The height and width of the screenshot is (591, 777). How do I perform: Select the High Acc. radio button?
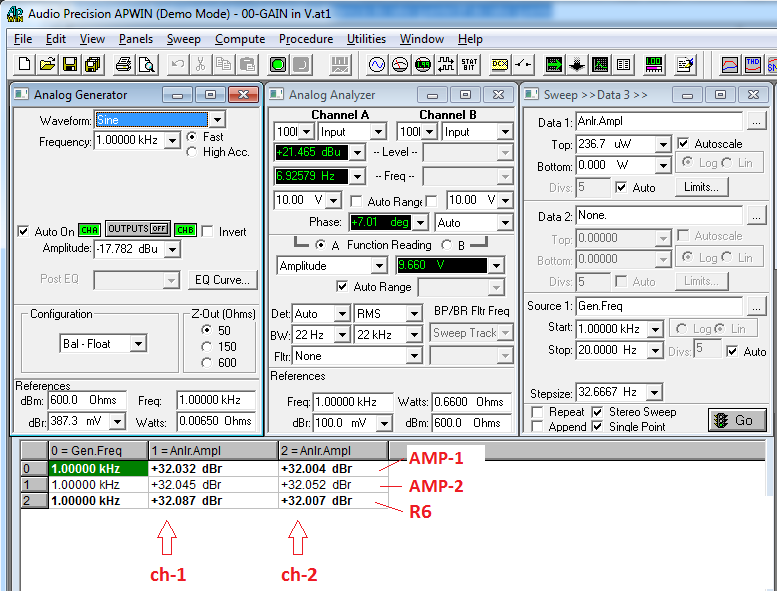pyautogui.click(x=192, y=152)
